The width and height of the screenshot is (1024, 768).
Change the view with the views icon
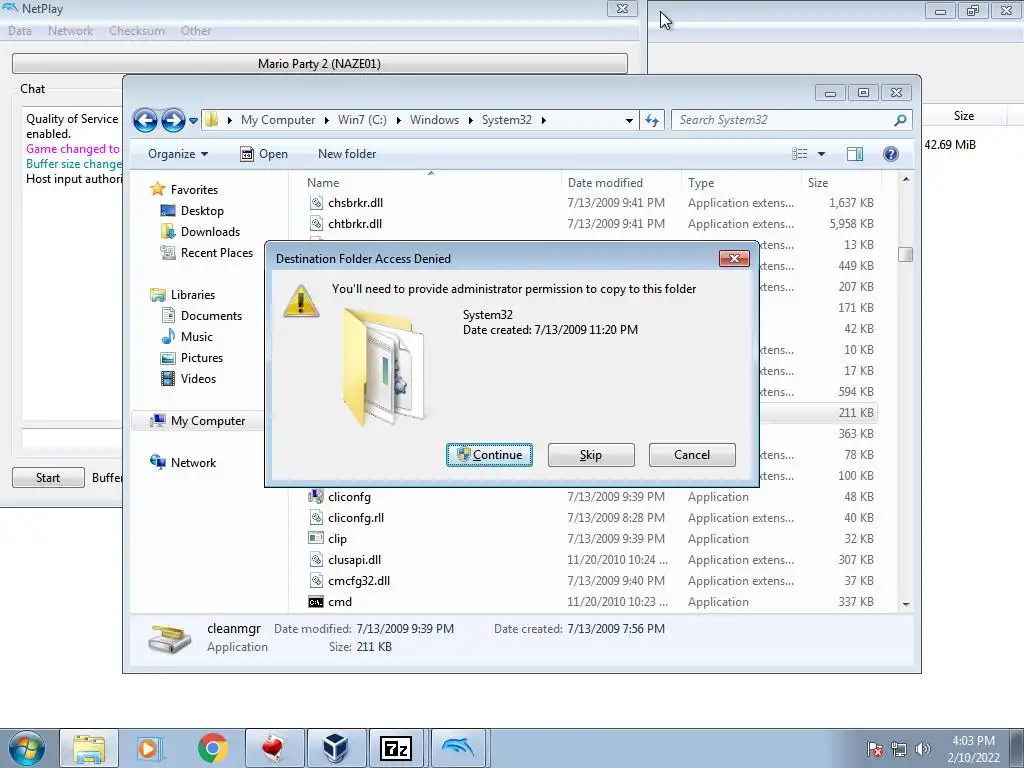[800, 154]
